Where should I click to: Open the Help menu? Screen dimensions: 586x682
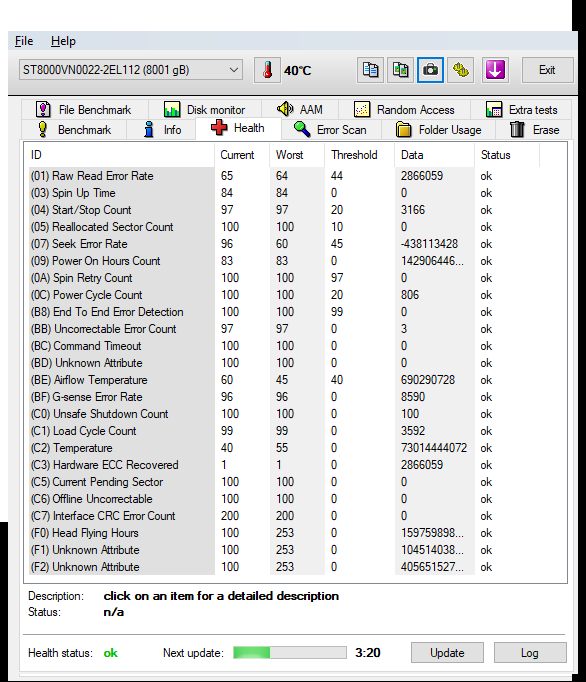pyautogui.click(x=63, y=41)
